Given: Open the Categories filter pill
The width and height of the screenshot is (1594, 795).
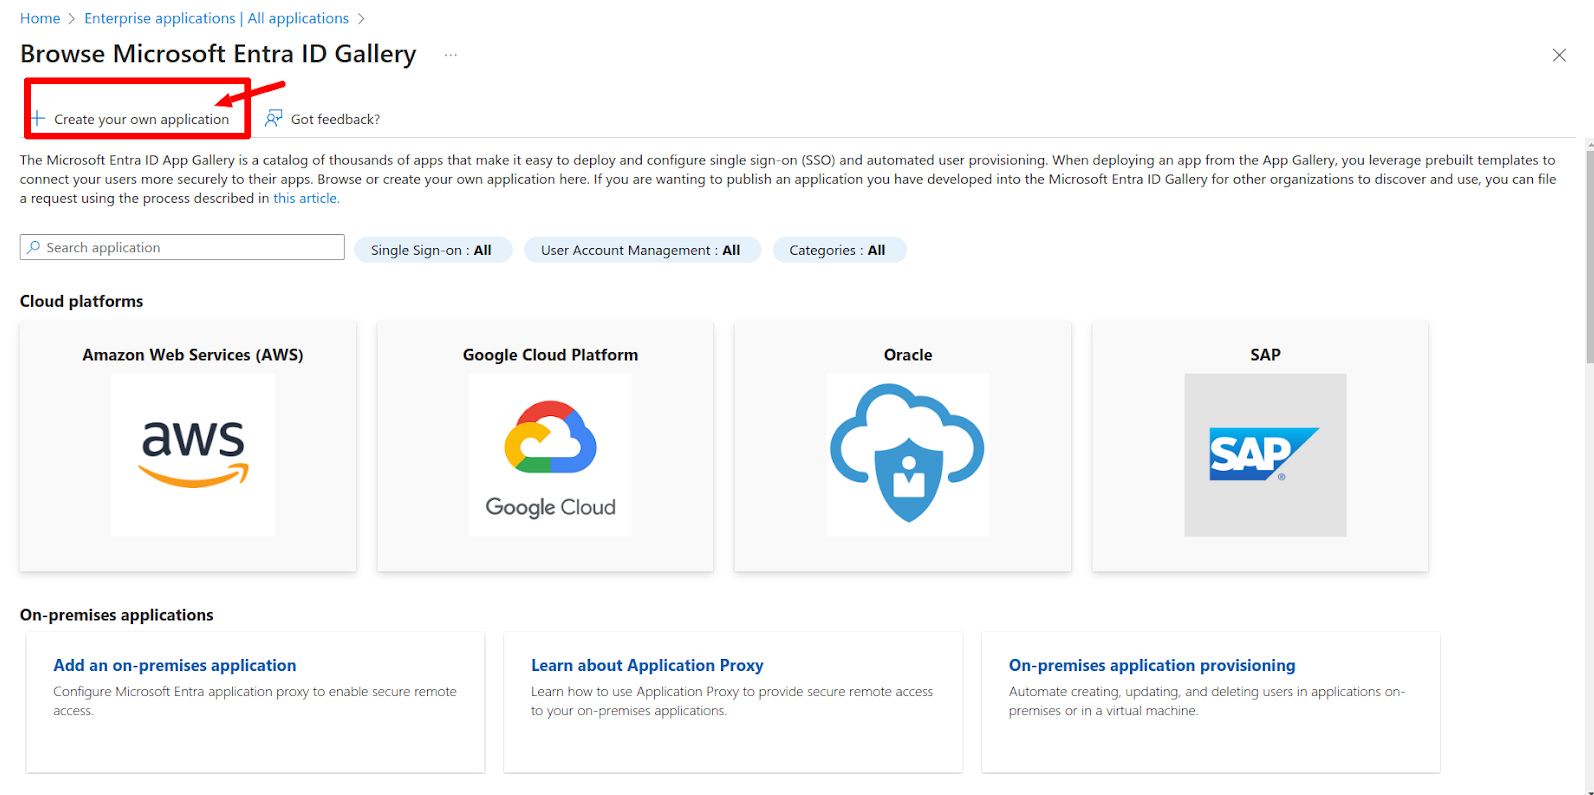Looking at the screenshot, I should (838, 250).
